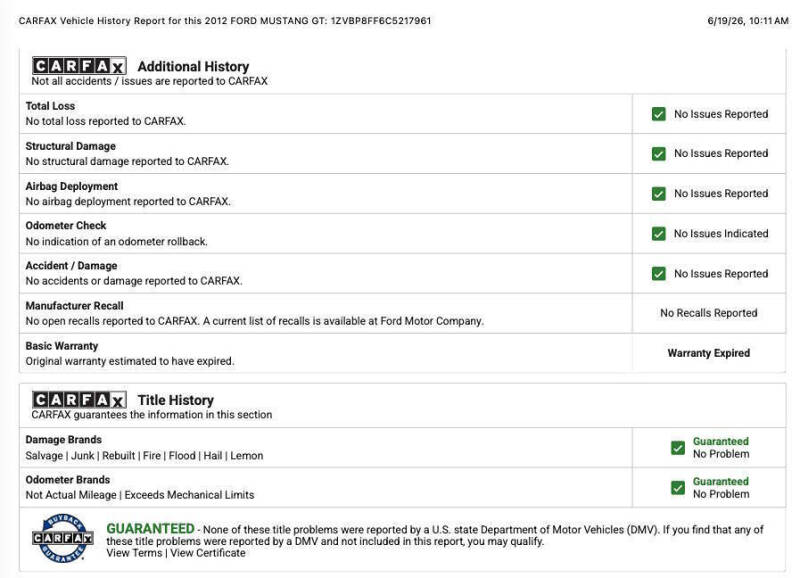Open the View Terms link

(134, 553)
